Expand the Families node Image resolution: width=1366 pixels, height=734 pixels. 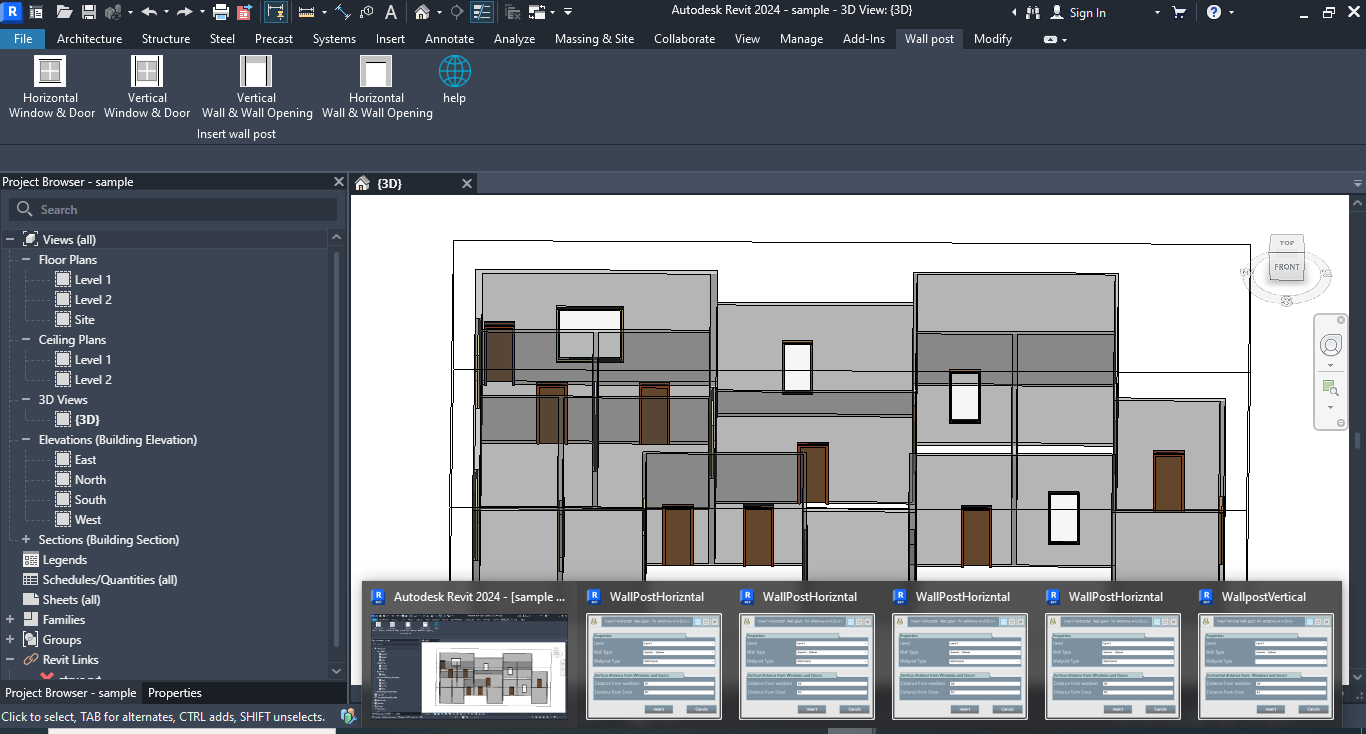[x=10, y=620]
